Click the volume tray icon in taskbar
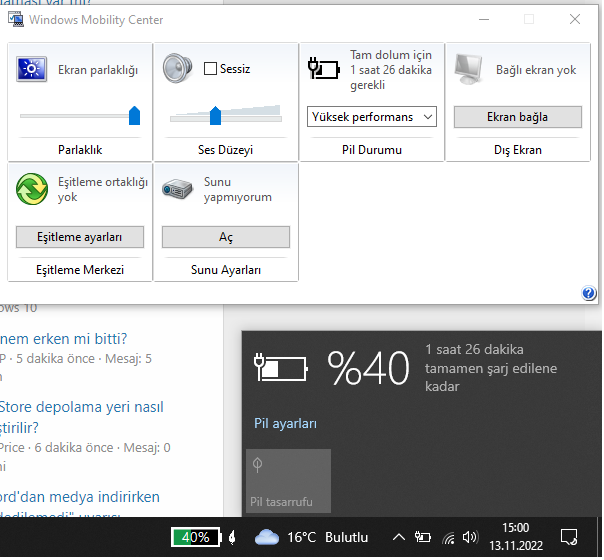 click(x=471, y=538)
